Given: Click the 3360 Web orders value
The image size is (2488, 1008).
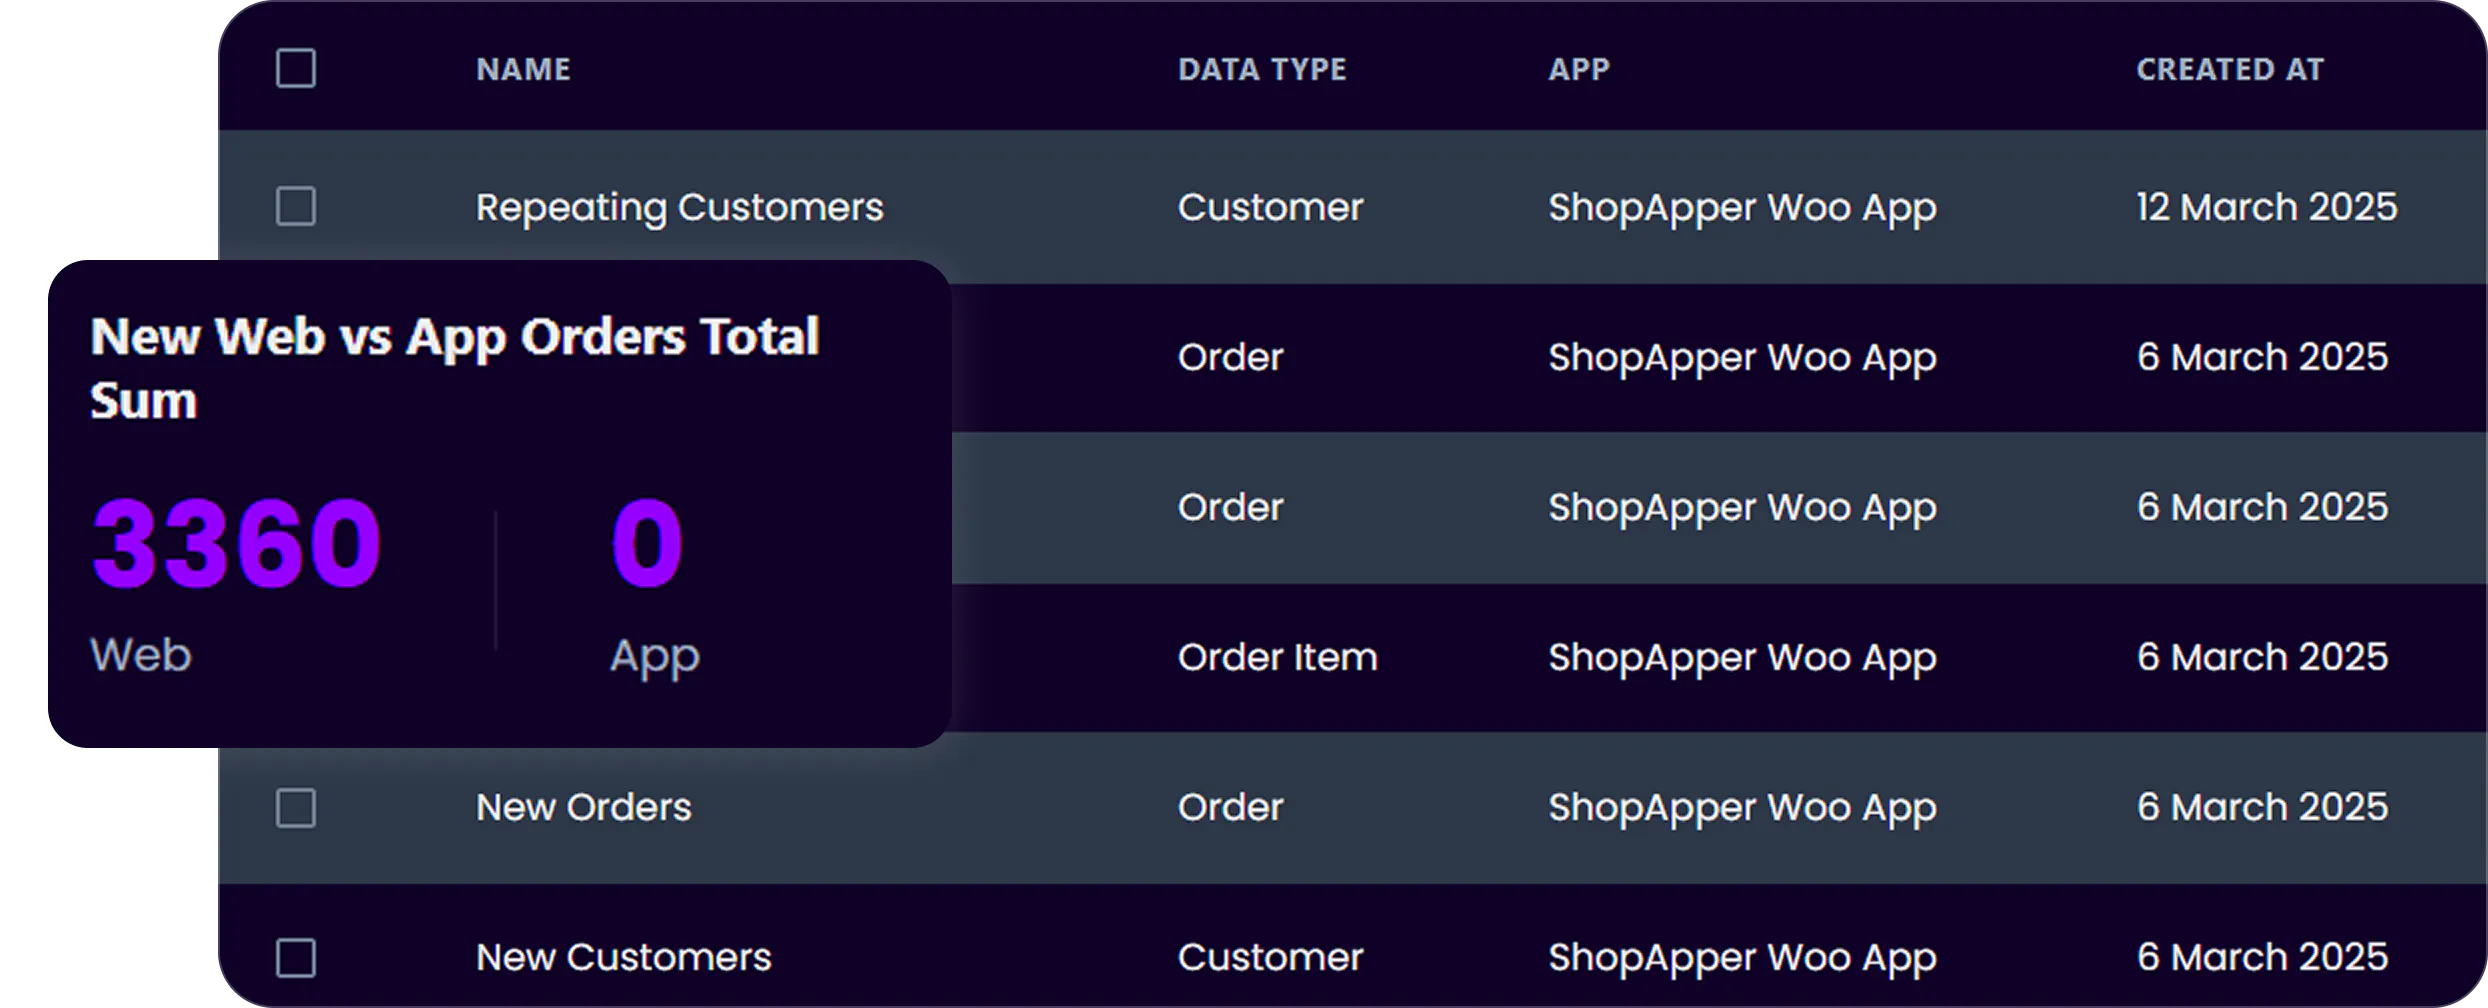Looking at the screenshot, I should [x=236, y=543].
